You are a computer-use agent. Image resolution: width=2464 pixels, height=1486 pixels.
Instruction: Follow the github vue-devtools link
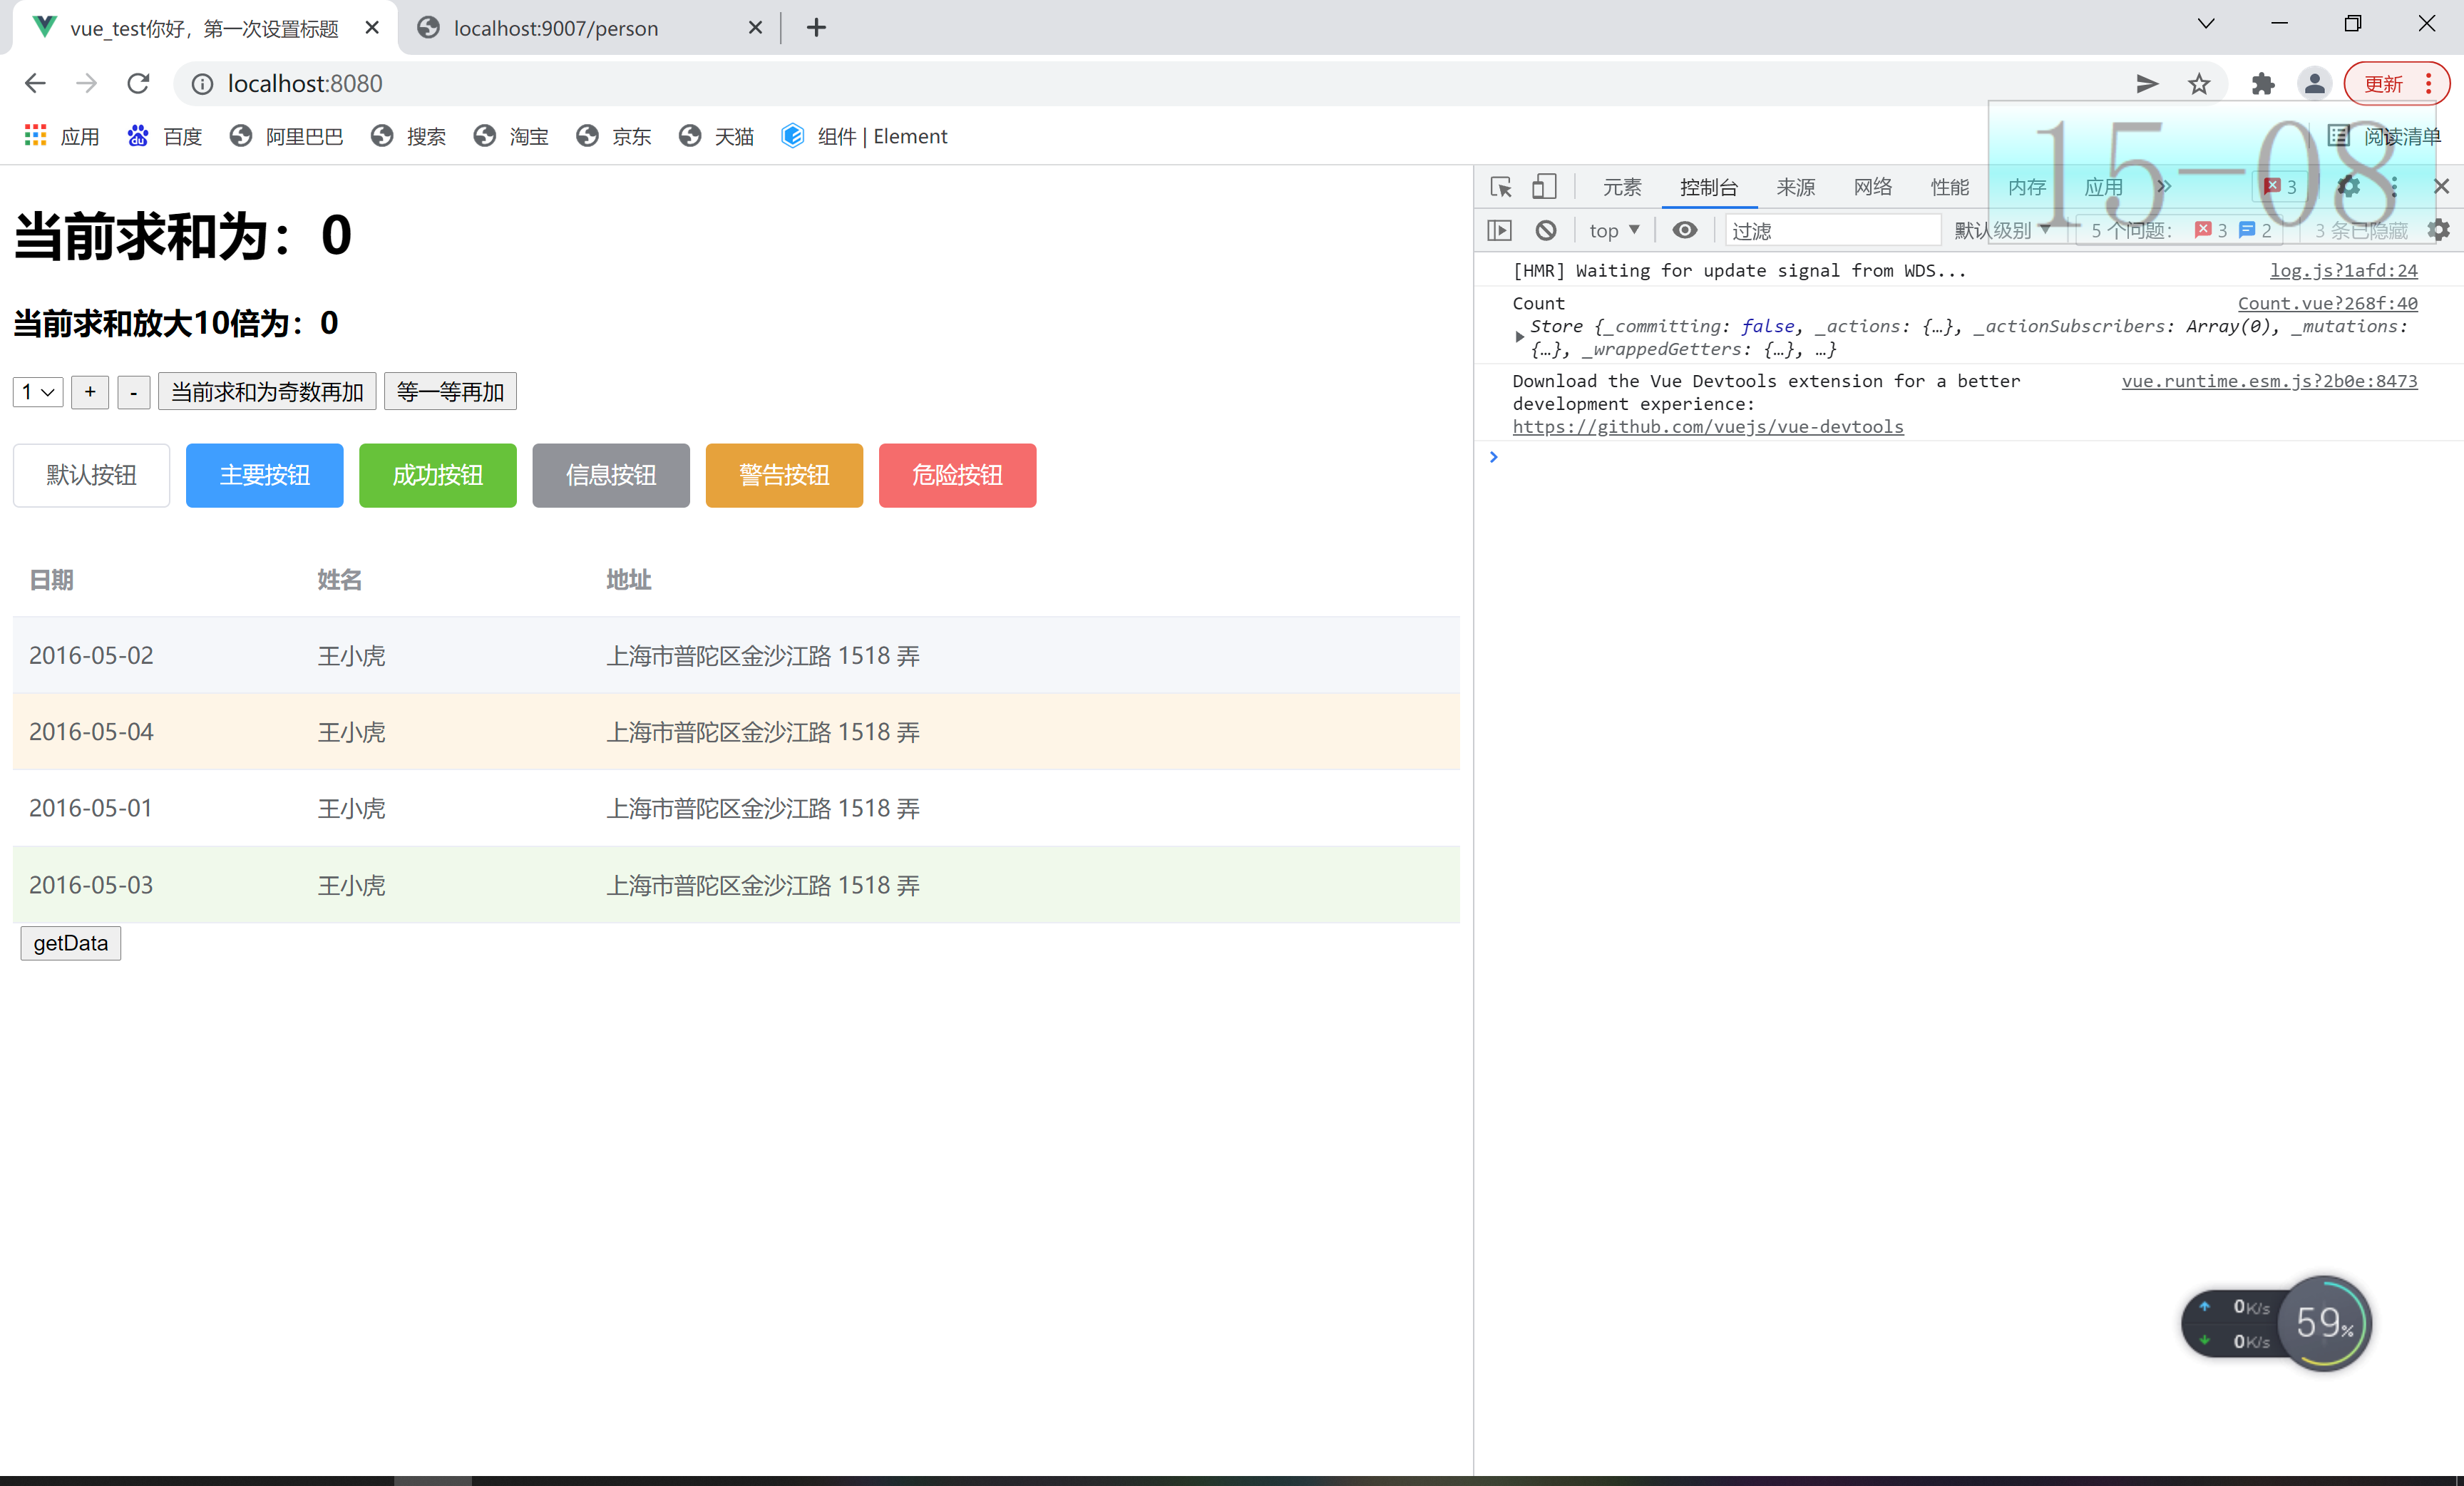point(1708,427)
